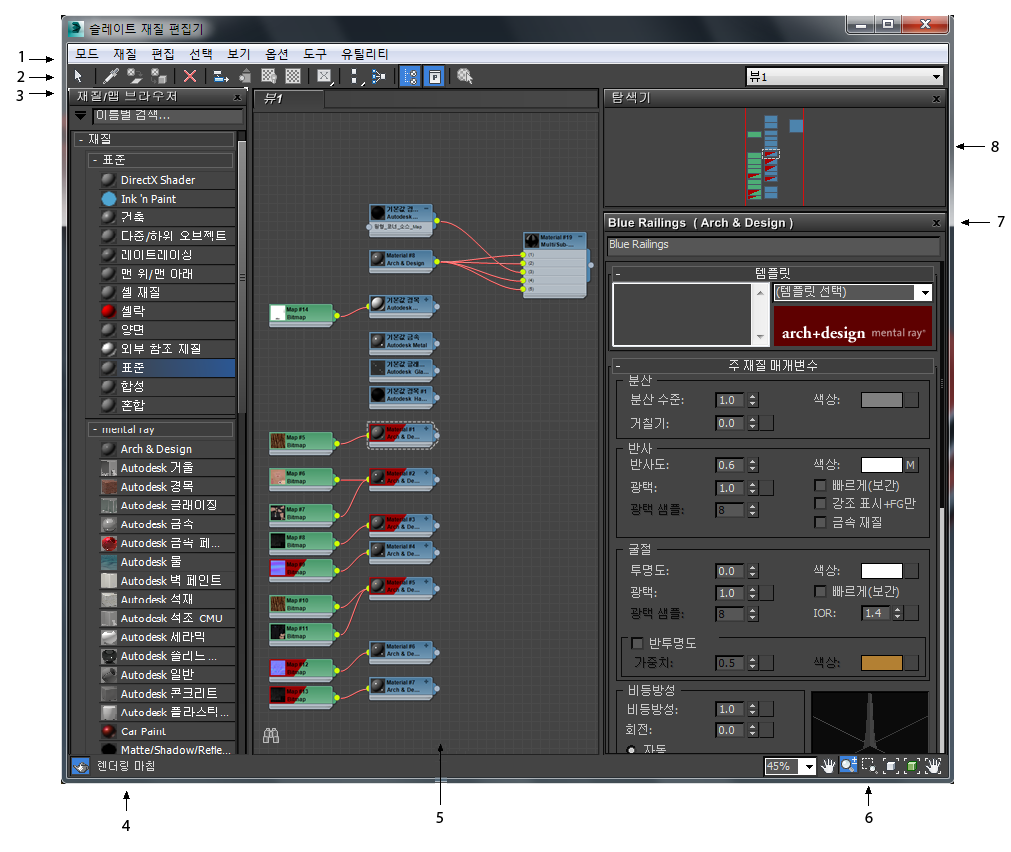Delete selected nodes with red X

(x=190, y=76)
